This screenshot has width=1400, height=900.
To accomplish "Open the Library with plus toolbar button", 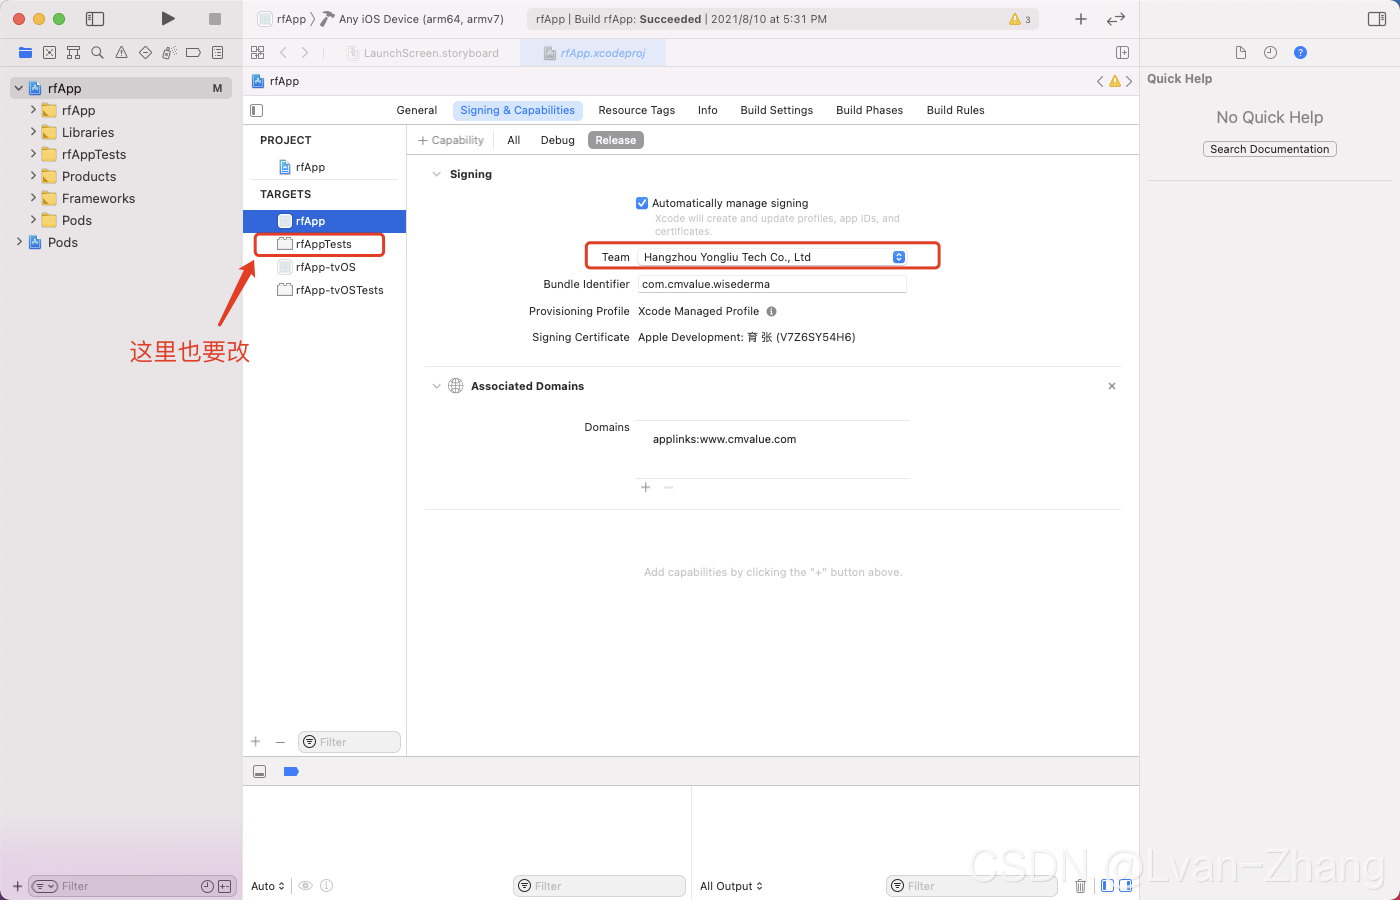I will 1081,19.
